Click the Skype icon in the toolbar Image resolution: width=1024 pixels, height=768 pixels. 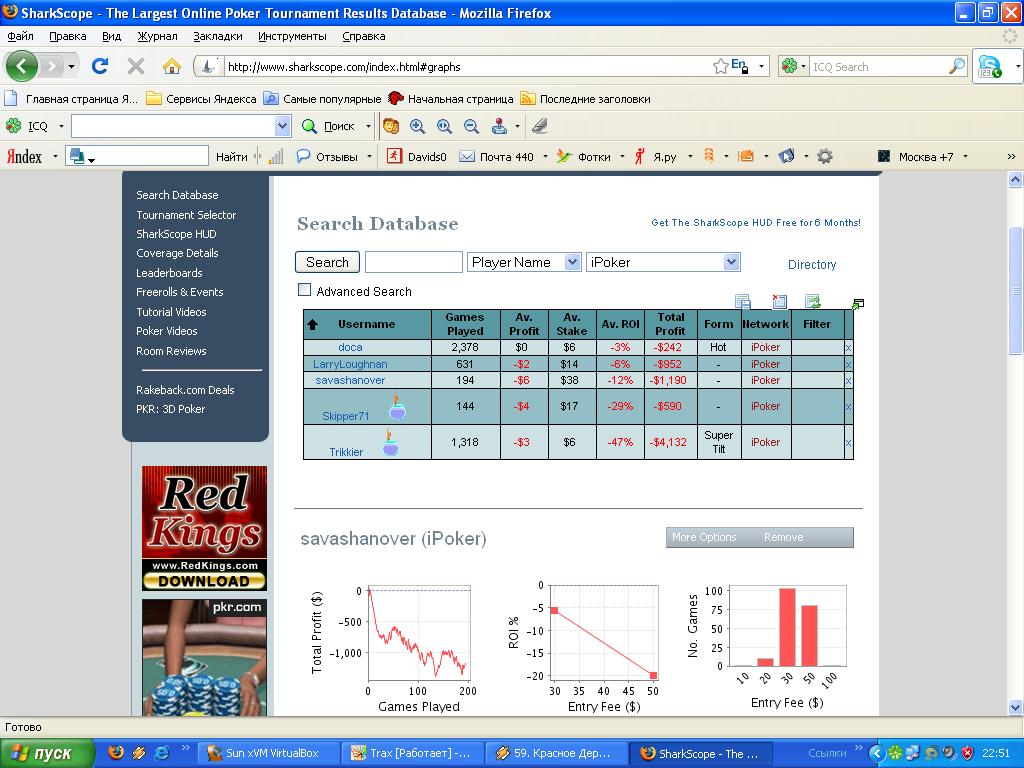coord(991,67)
